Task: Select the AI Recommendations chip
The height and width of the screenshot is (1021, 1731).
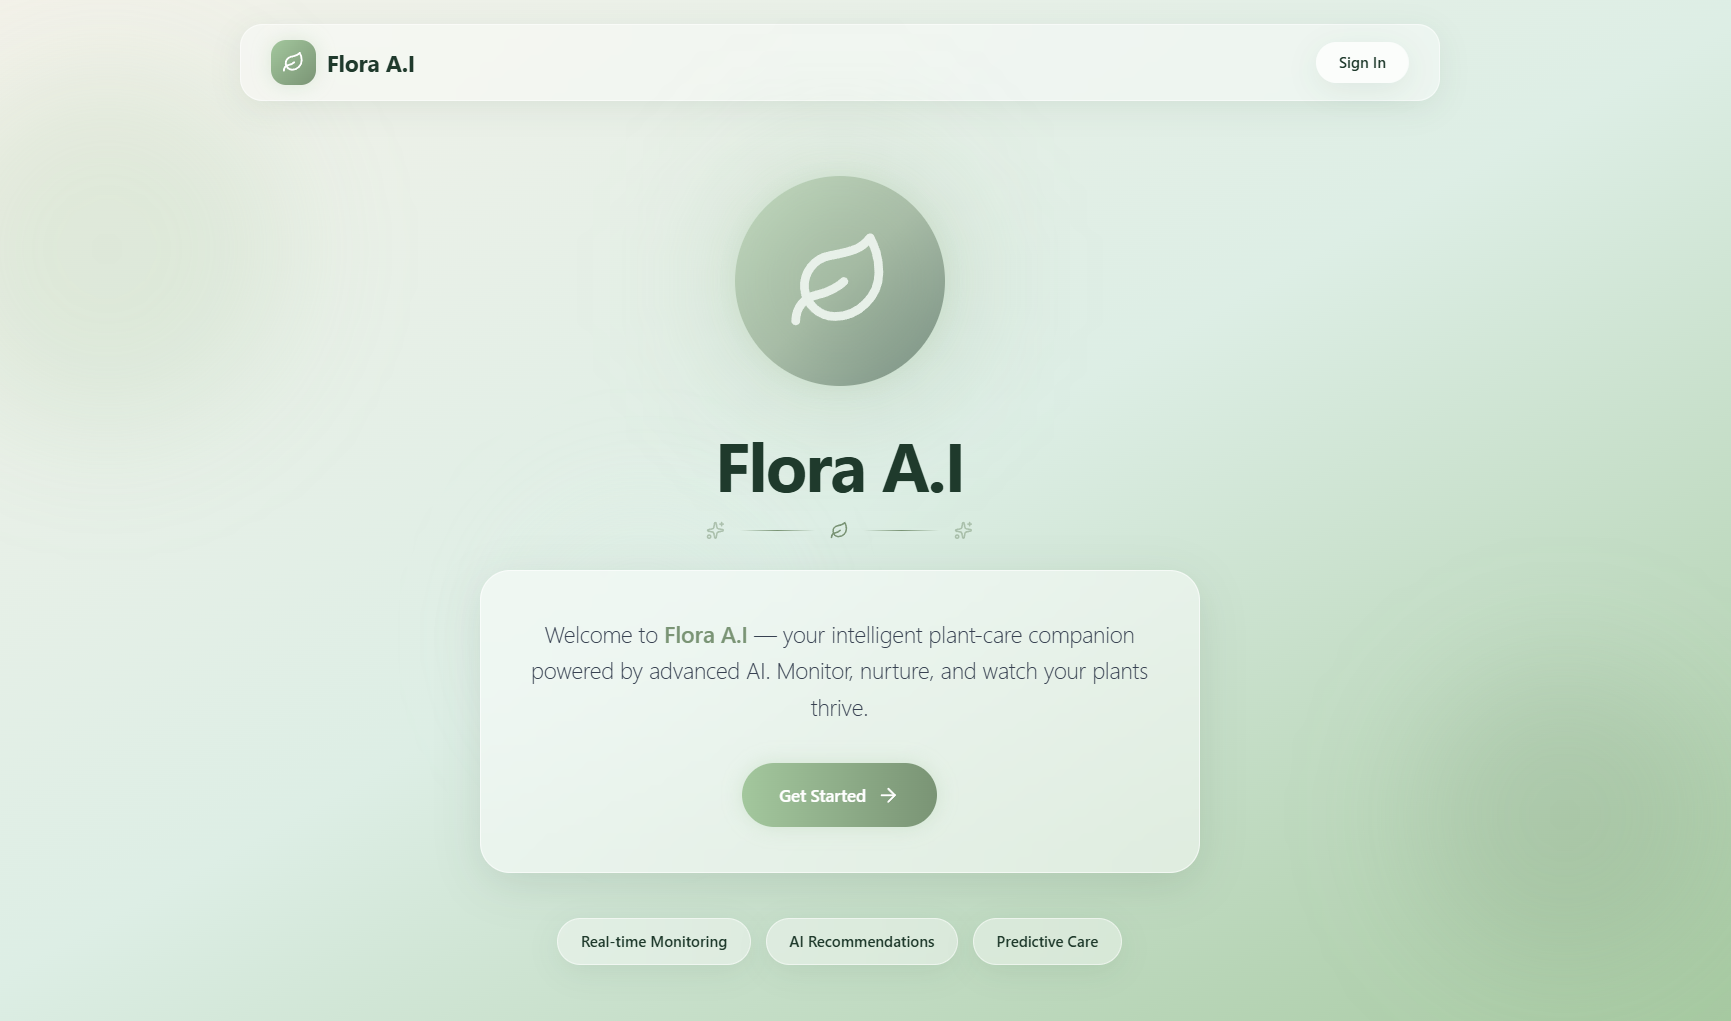Action: [x=862, y=942]
